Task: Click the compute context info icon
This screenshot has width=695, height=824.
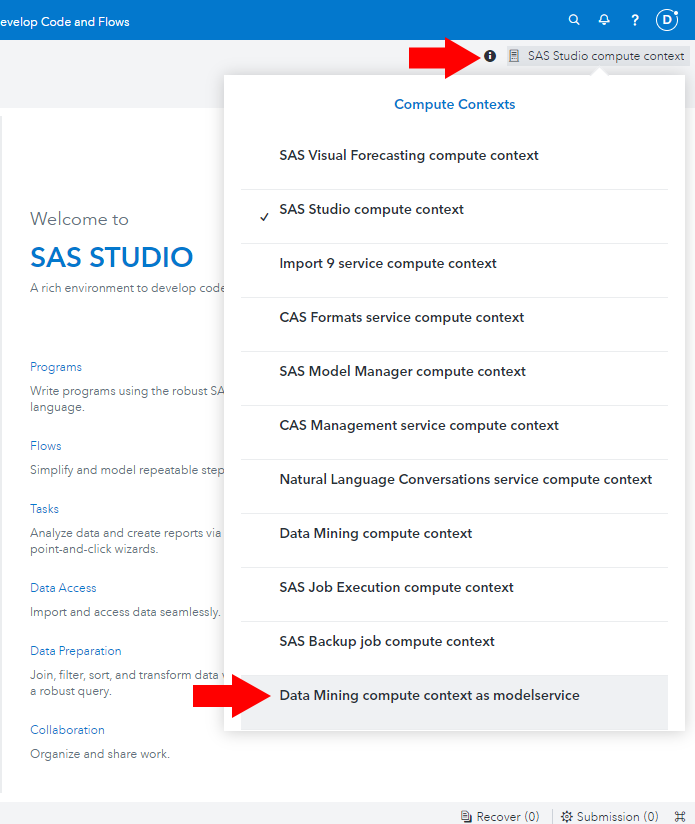Action: pos(490,56)
